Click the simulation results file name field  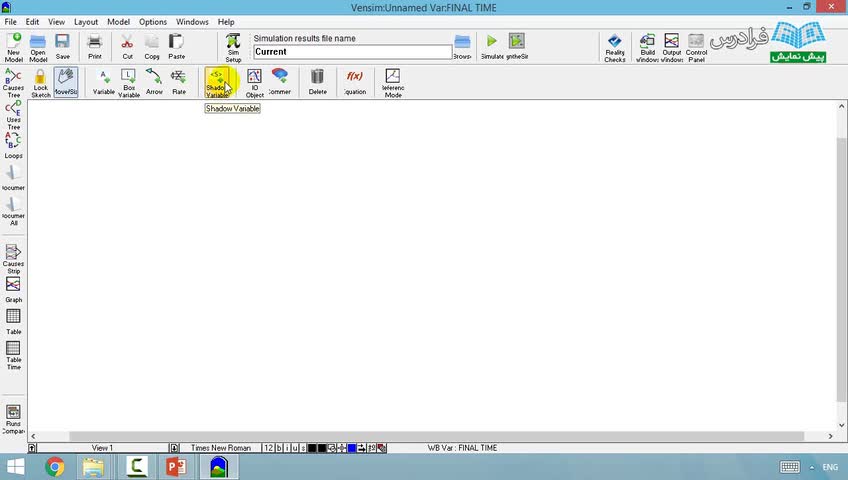tap(353, 52)
